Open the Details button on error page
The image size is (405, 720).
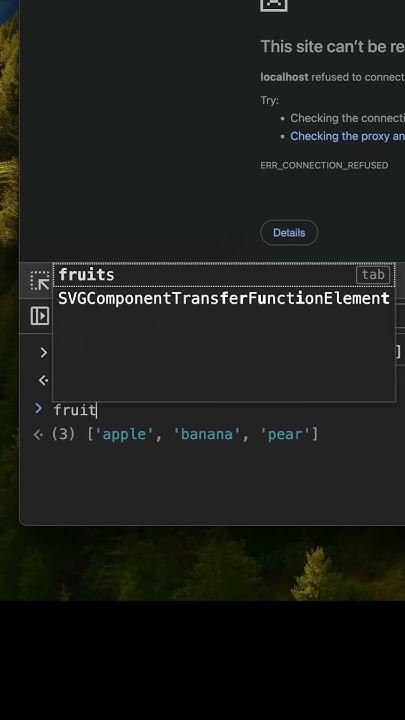pos(289,233)
